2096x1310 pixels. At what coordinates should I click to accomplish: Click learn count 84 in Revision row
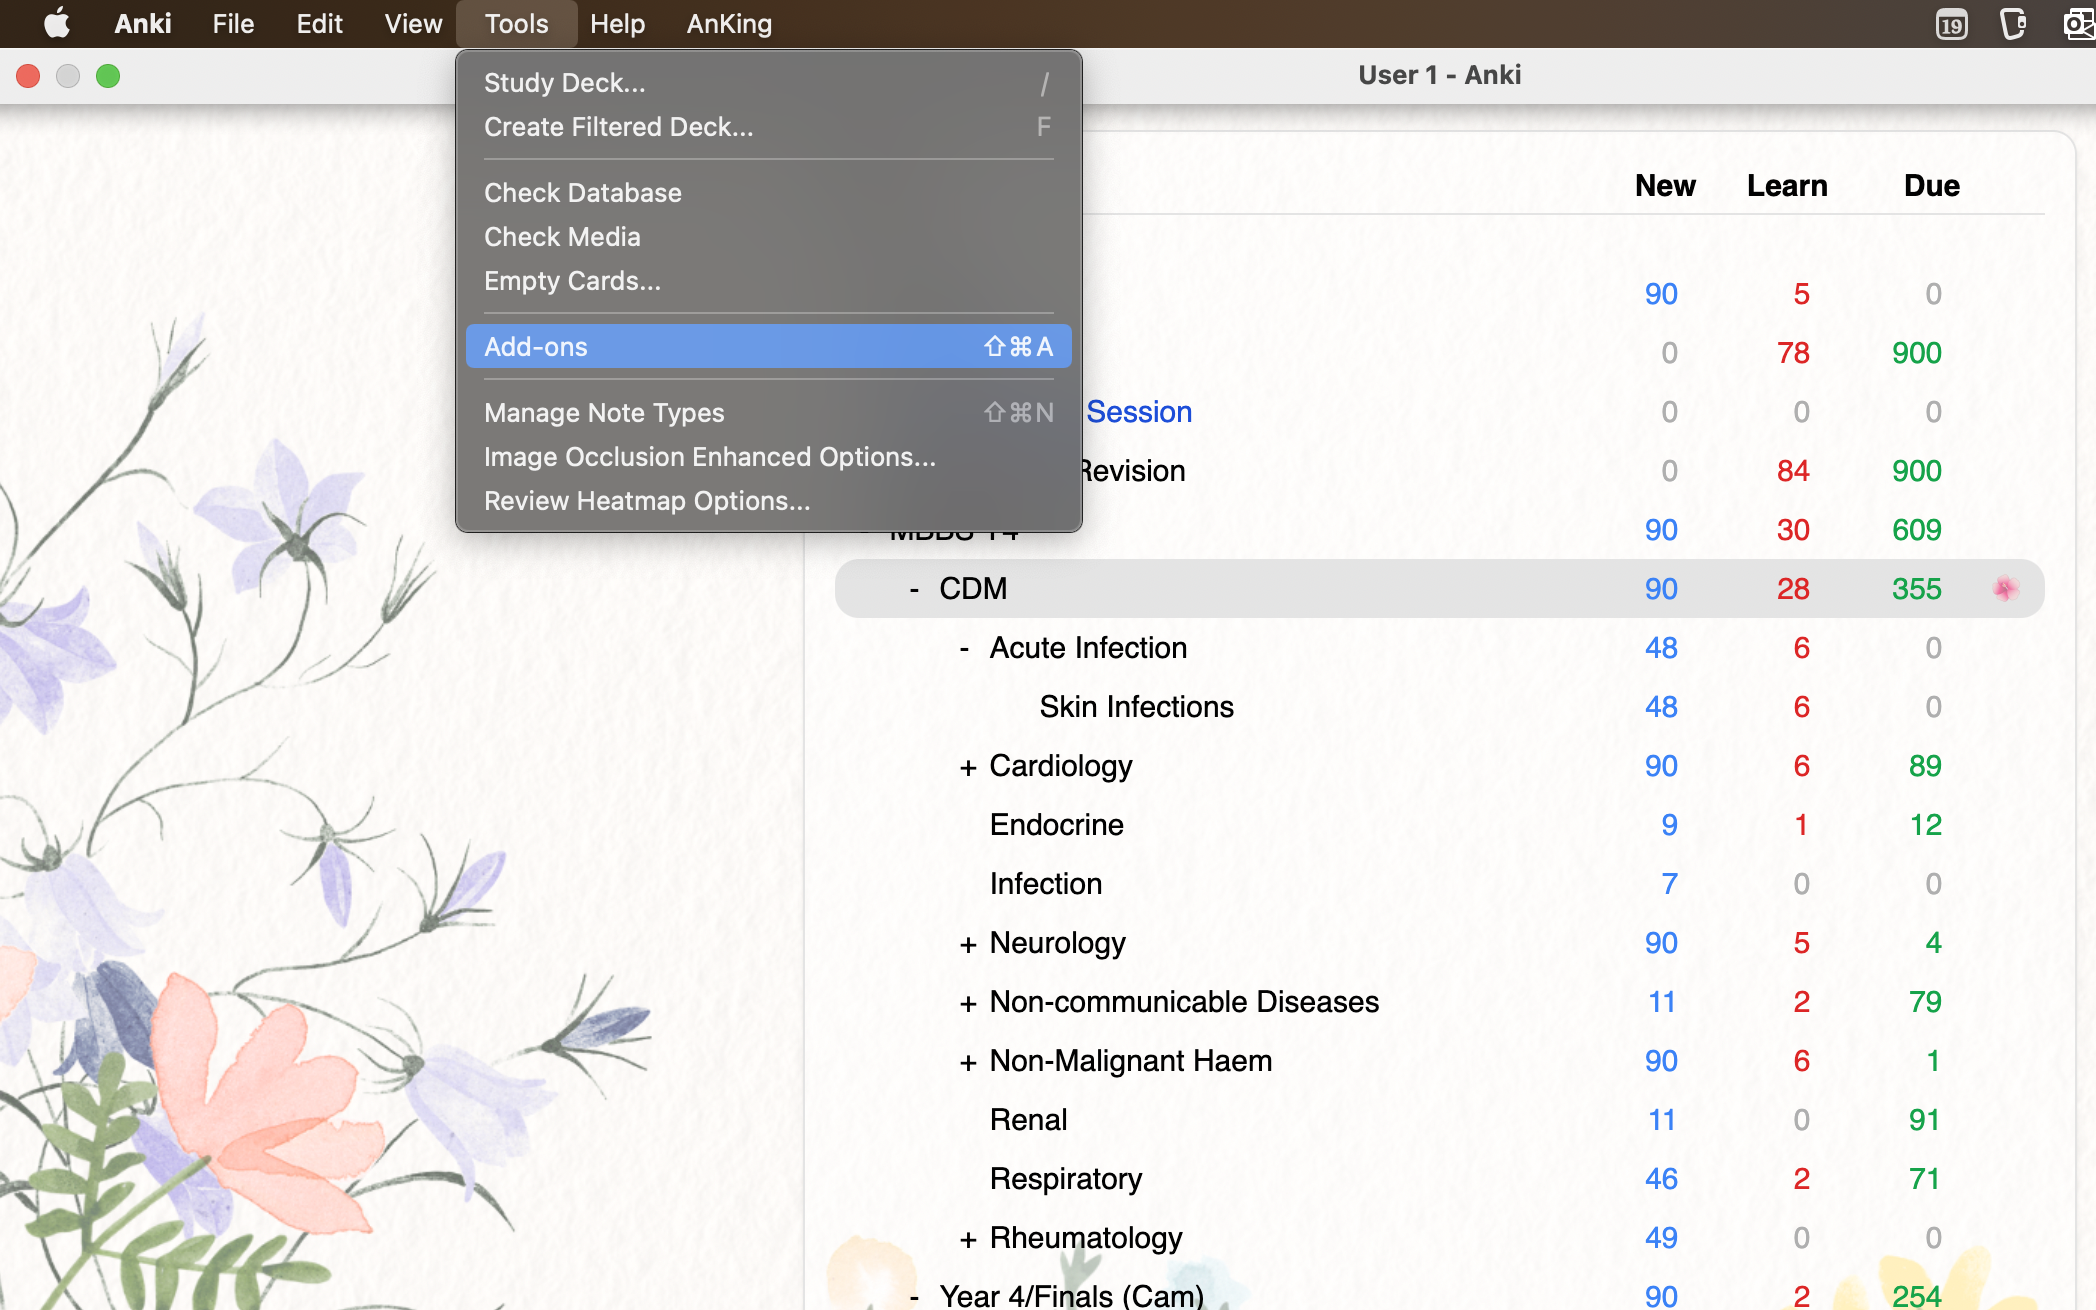click(x=1793, y=471)
